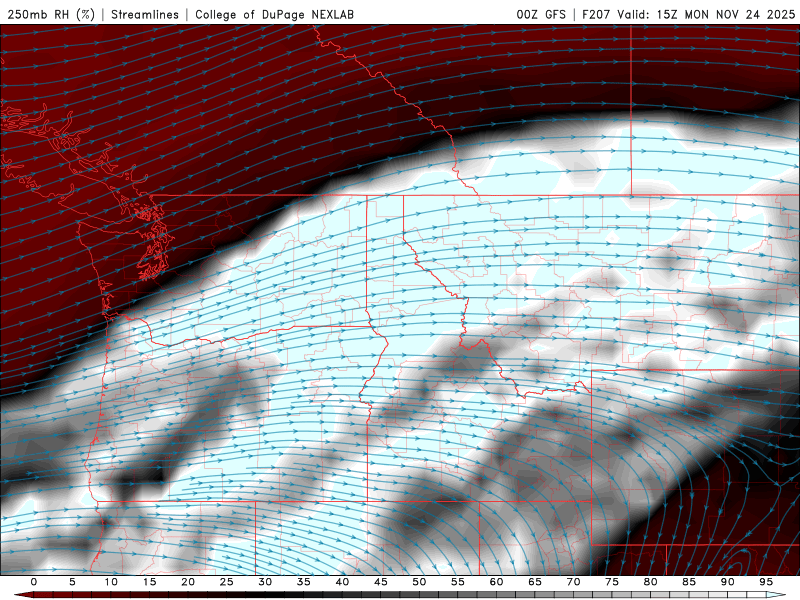Select the "35" value on color scale

(304, 582)
